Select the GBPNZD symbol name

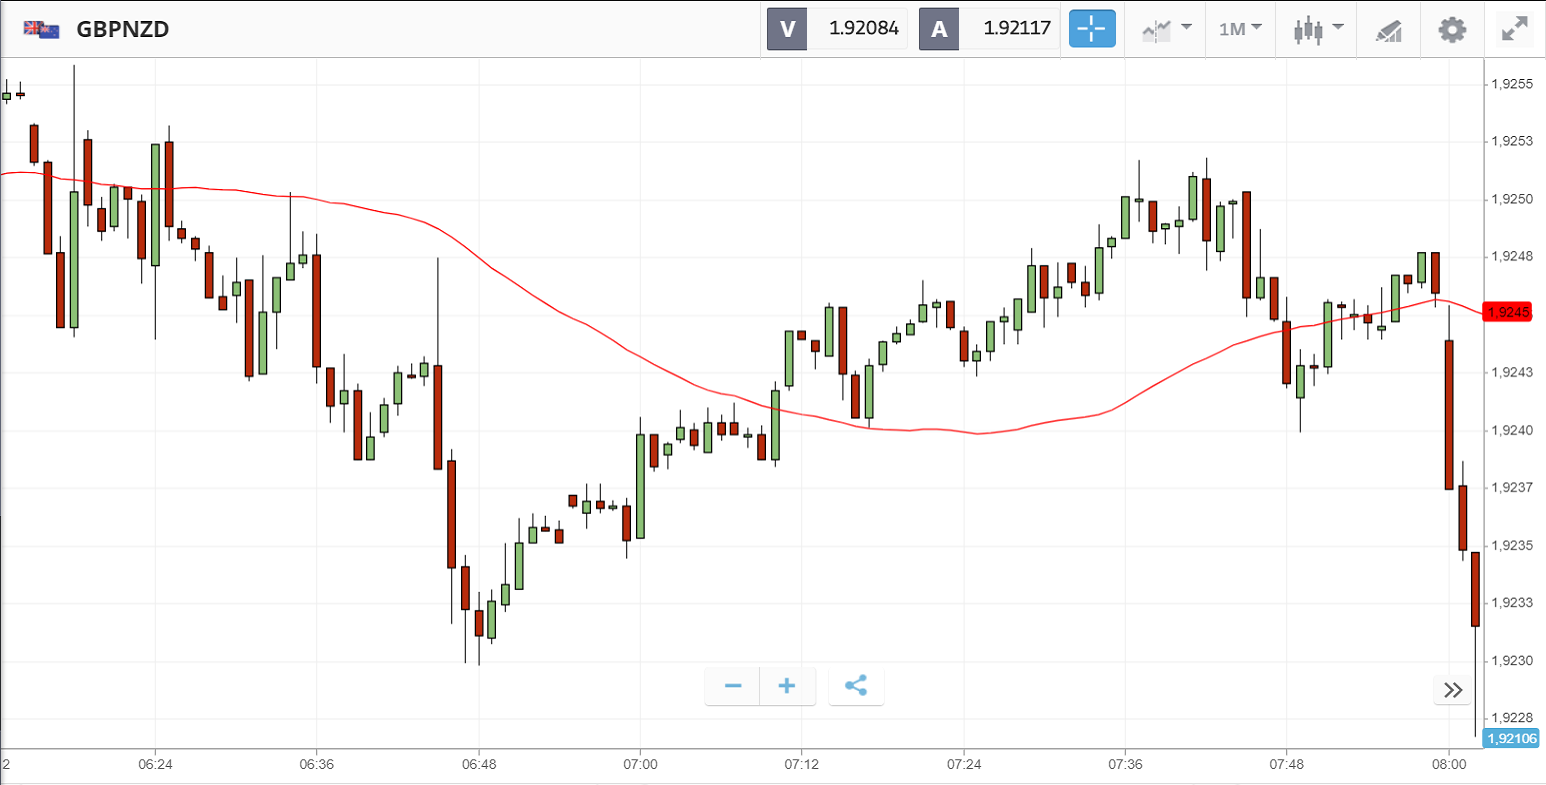(x=123, y=29)
